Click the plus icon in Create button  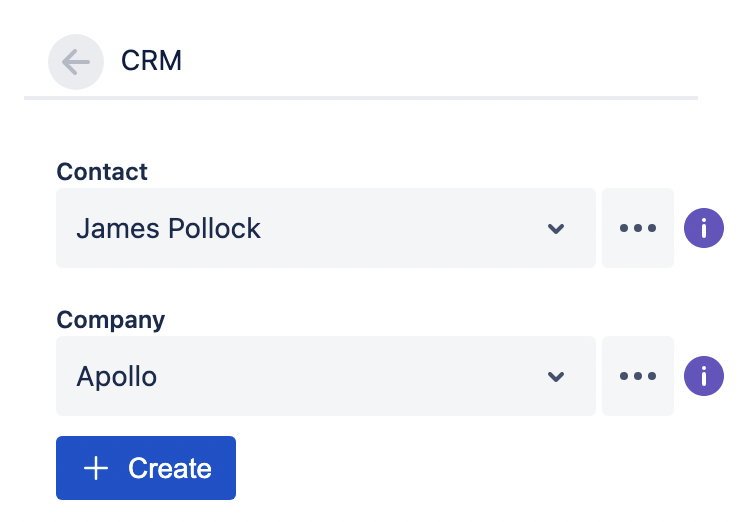coord(96,468)
